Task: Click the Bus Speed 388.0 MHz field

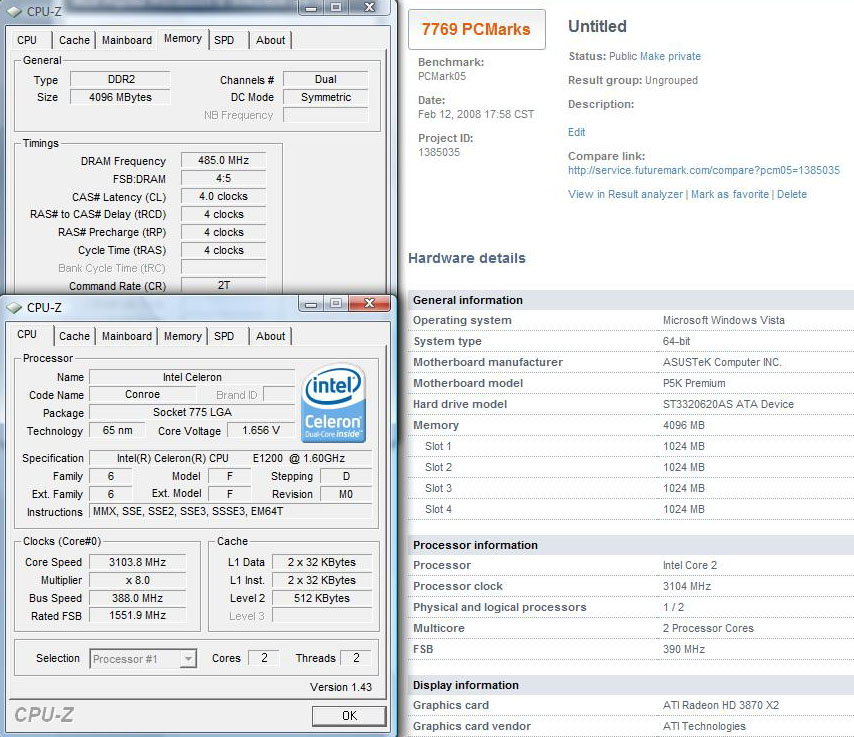Action: pos(137,598)
